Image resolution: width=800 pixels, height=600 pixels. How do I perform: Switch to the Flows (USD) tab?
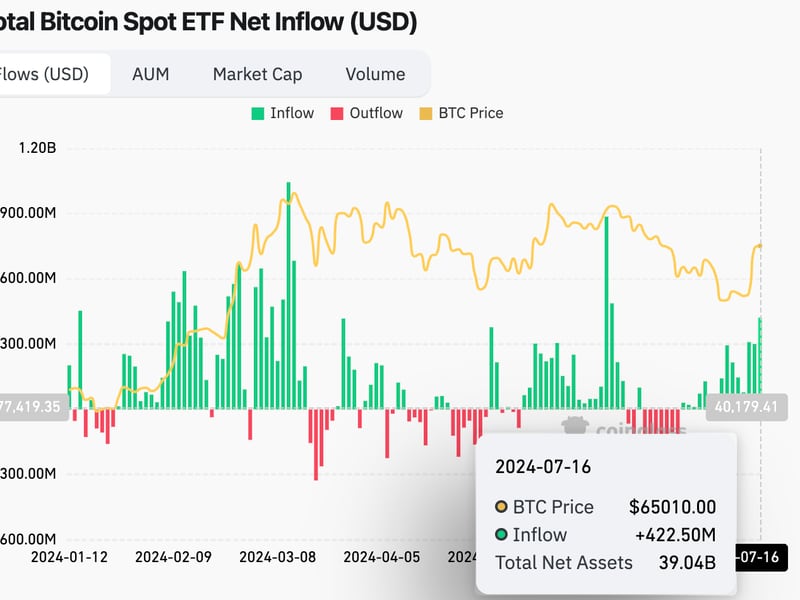point(47,74)
